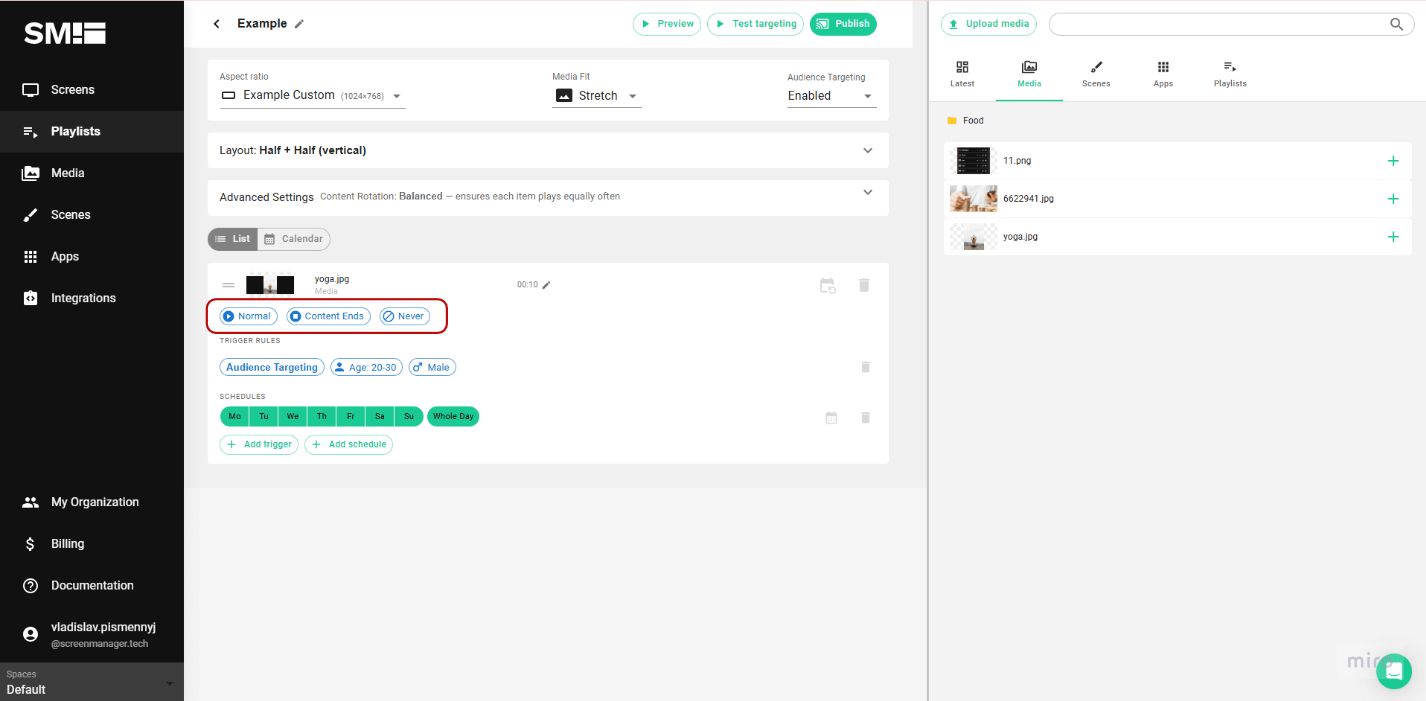The width and height of the screenshot is (1426, 701).
Task: Open the Scenes sidebar item
Action: tap(70, 214)
